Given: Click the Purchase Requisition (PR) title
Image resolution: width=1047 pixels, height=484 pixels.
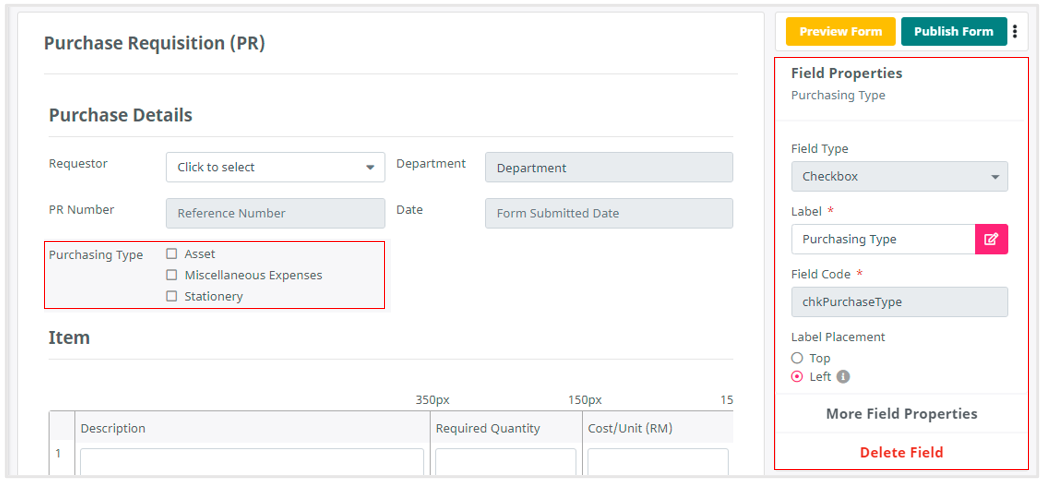Looking at the screenshot, I should (x=154, y=43).
